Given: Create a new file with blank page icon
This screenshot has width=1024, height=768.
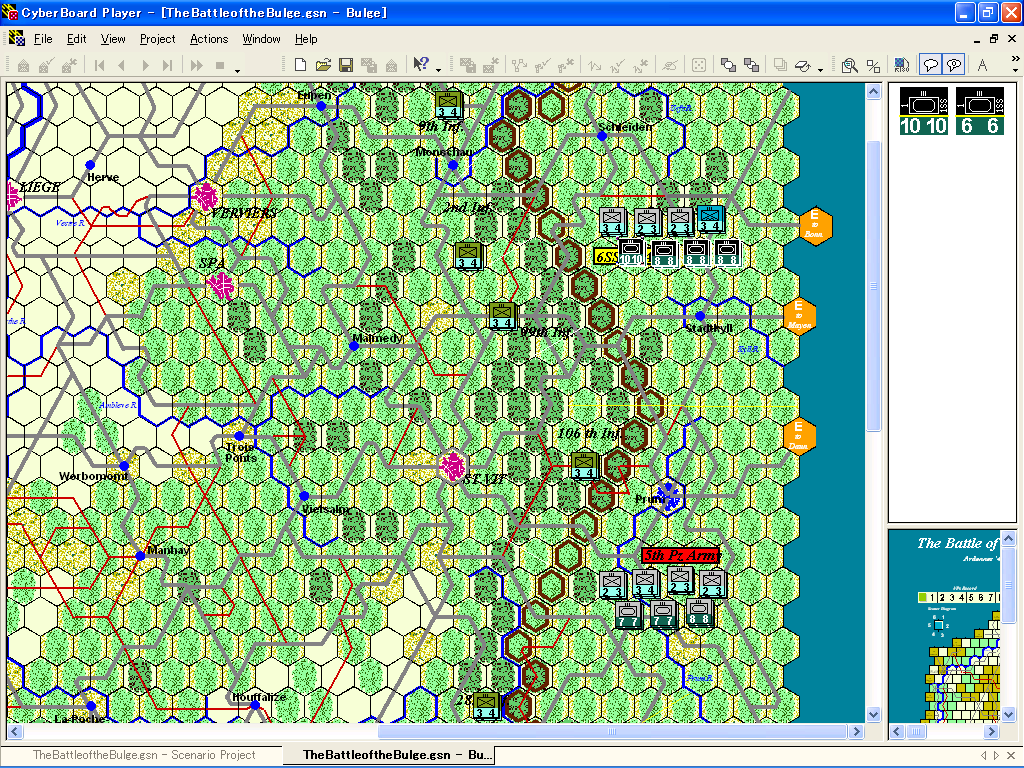Looking at the screenshot, I should 300,65.
